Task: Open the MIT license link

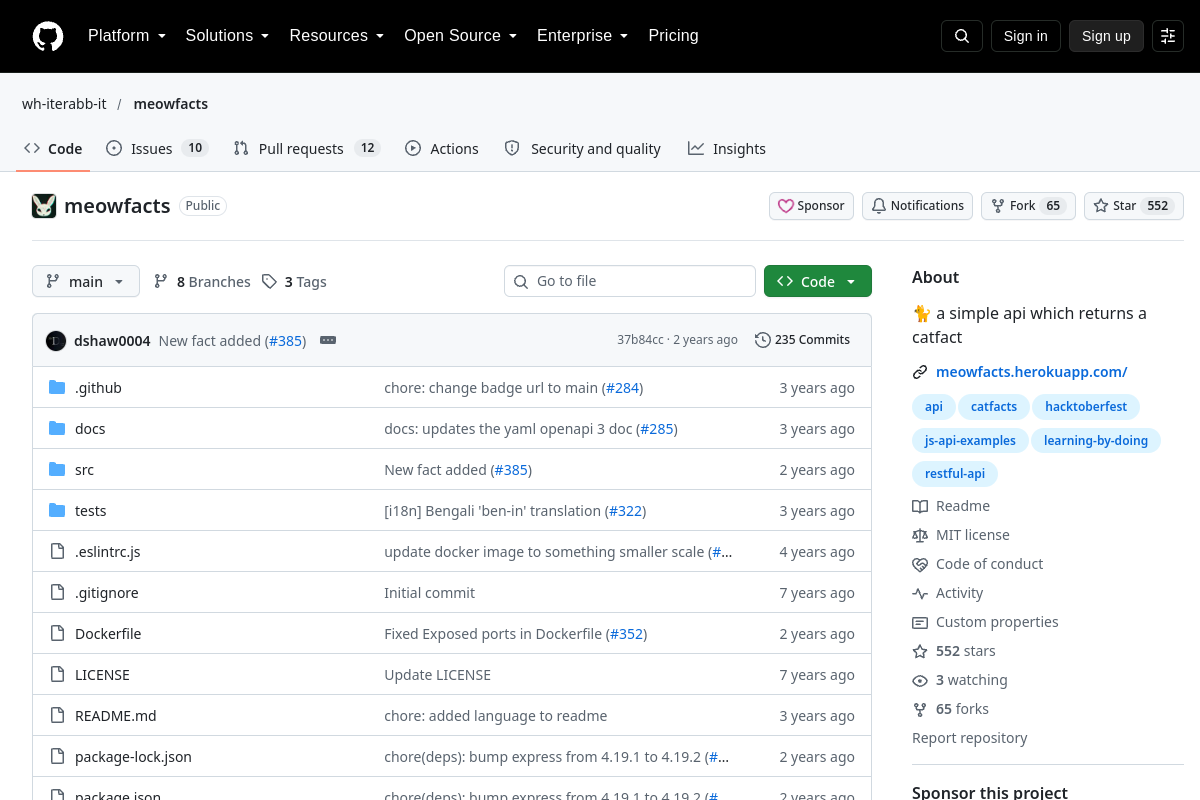Action: point(961,535)
